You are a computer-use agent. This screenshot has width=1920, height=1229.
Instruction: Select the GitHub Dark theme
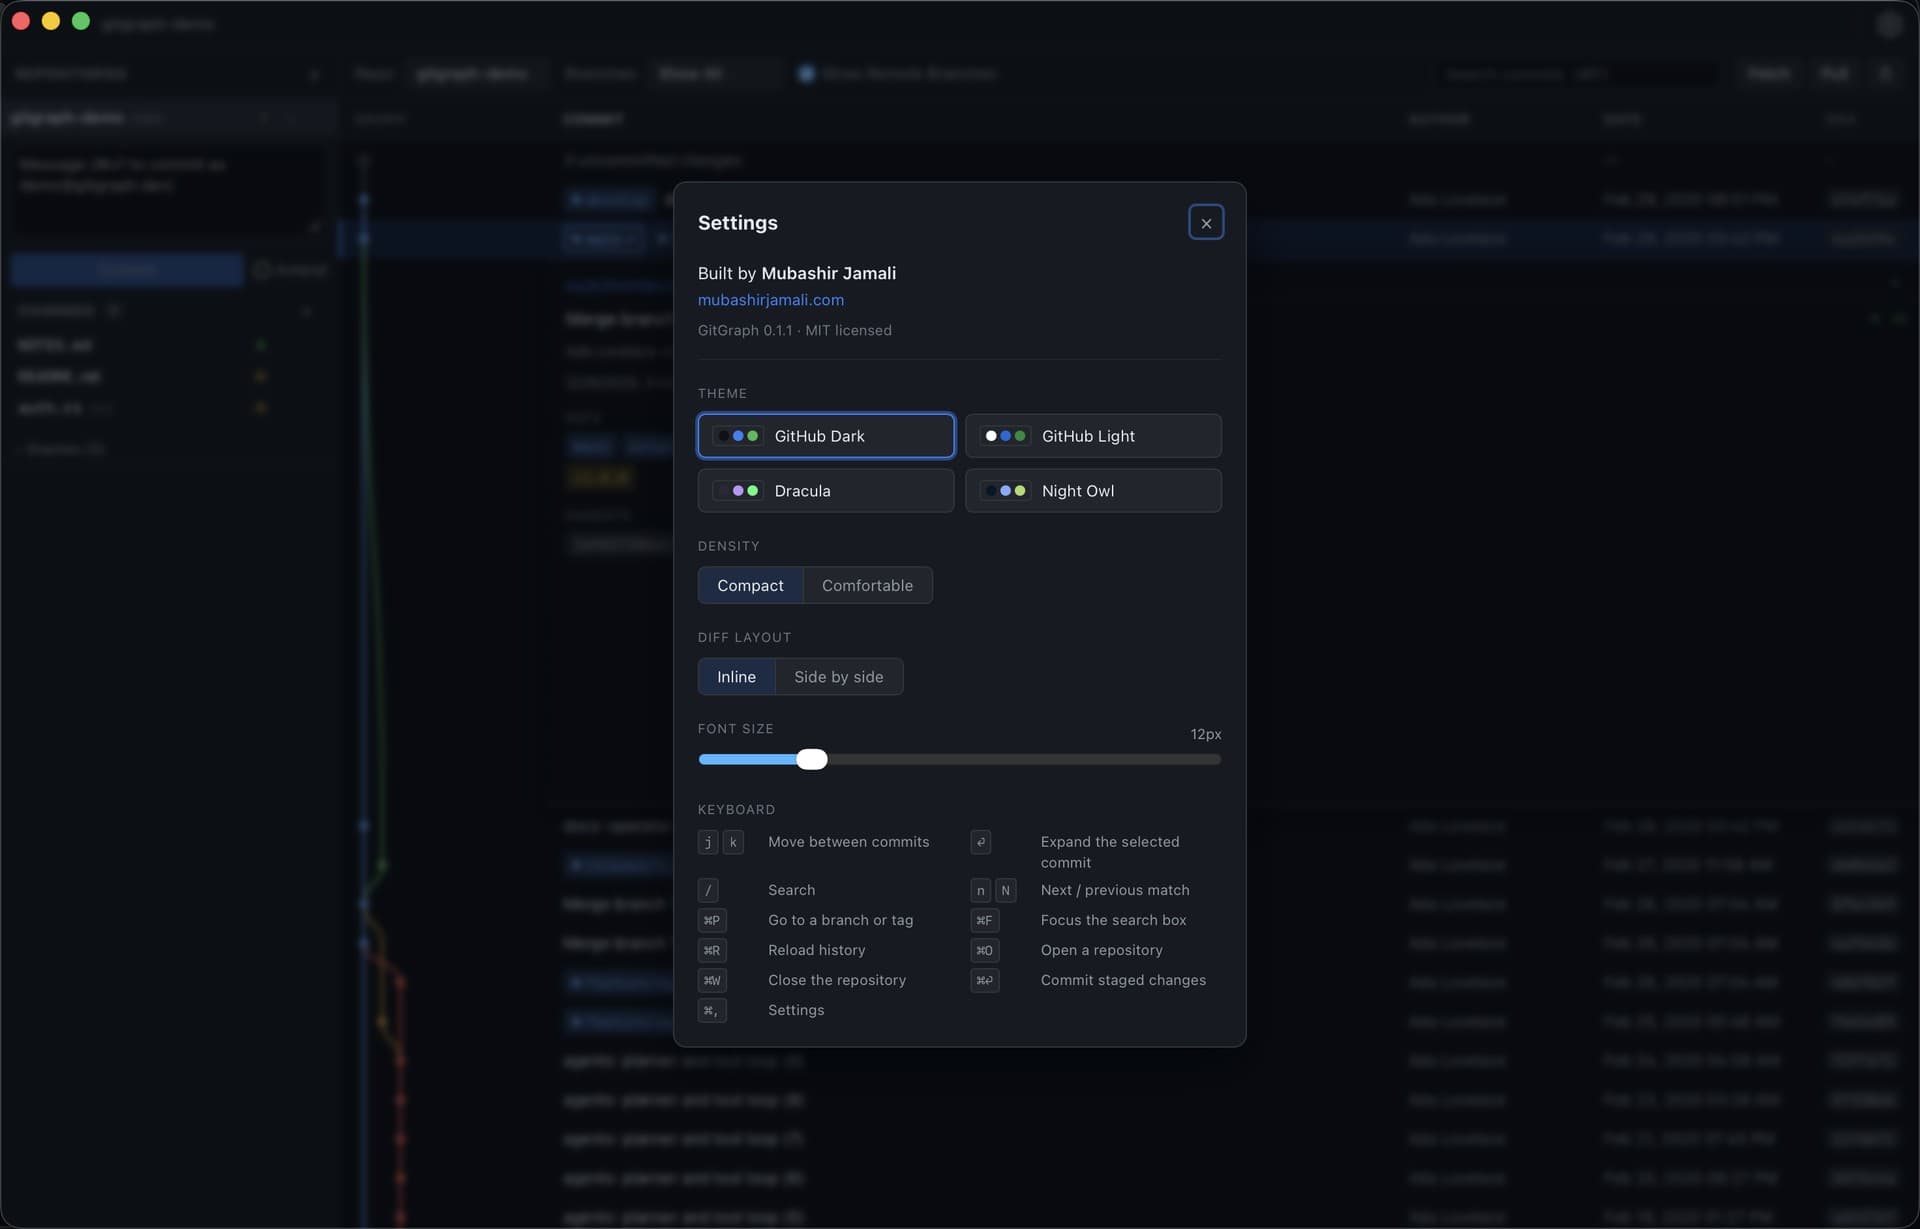pyautogui.click(x=826, y=436)
